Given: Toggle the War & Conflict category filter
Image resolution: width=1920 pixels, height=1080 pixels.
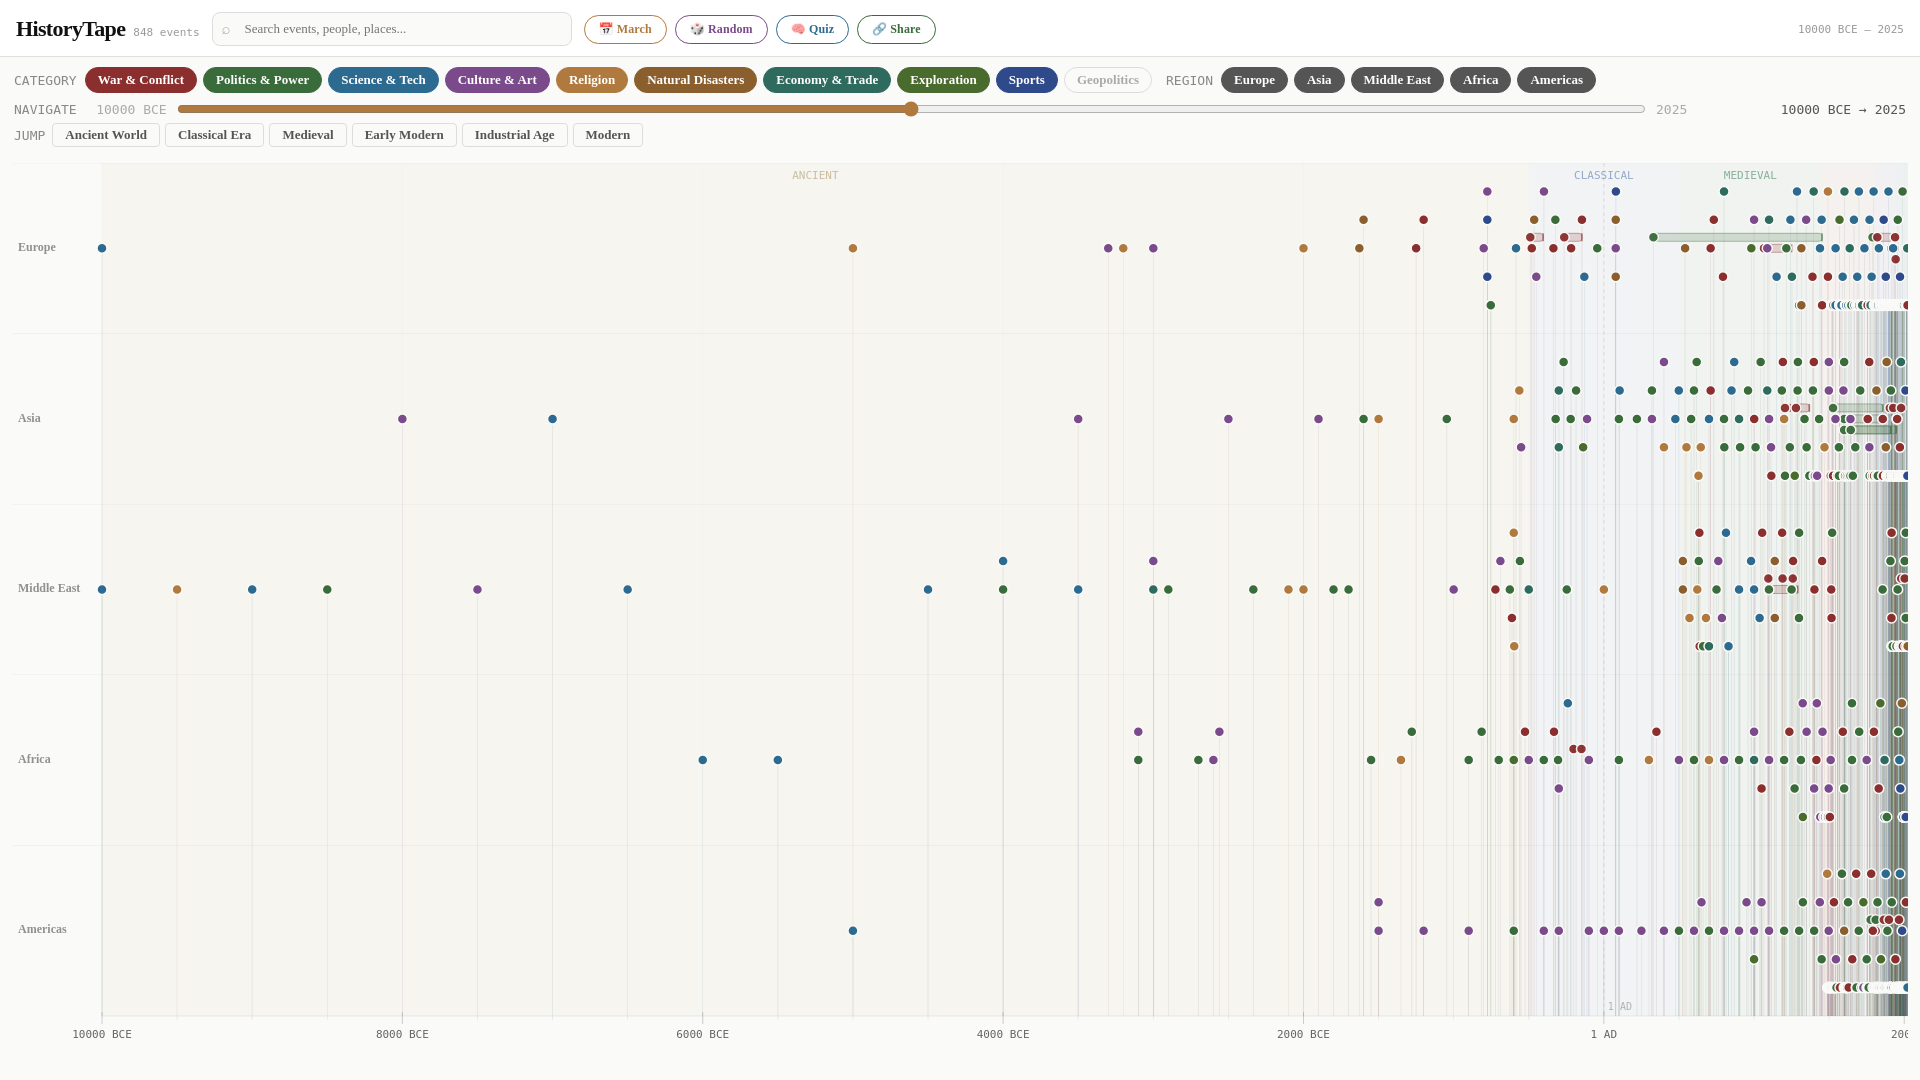Looking at the screenshot, I should [141, 80].
